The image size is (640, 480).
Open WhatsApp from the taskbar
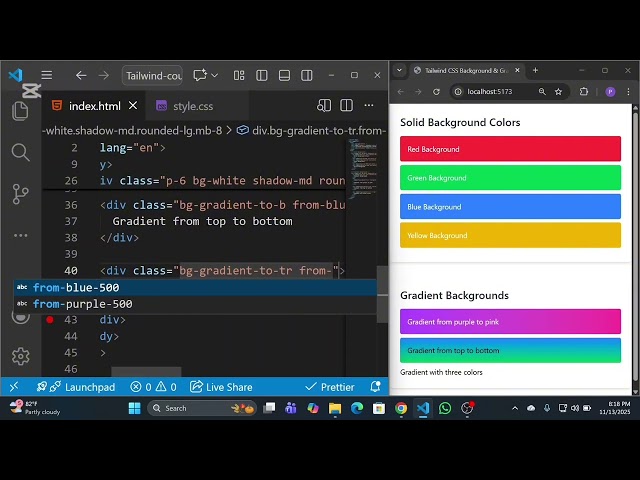[x=445, y=408]
